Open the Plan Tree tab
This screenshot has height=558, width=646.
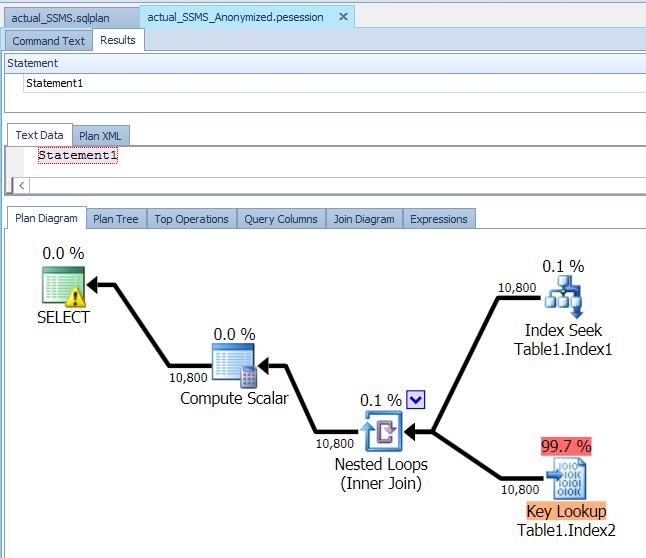(x=116, y=219)
